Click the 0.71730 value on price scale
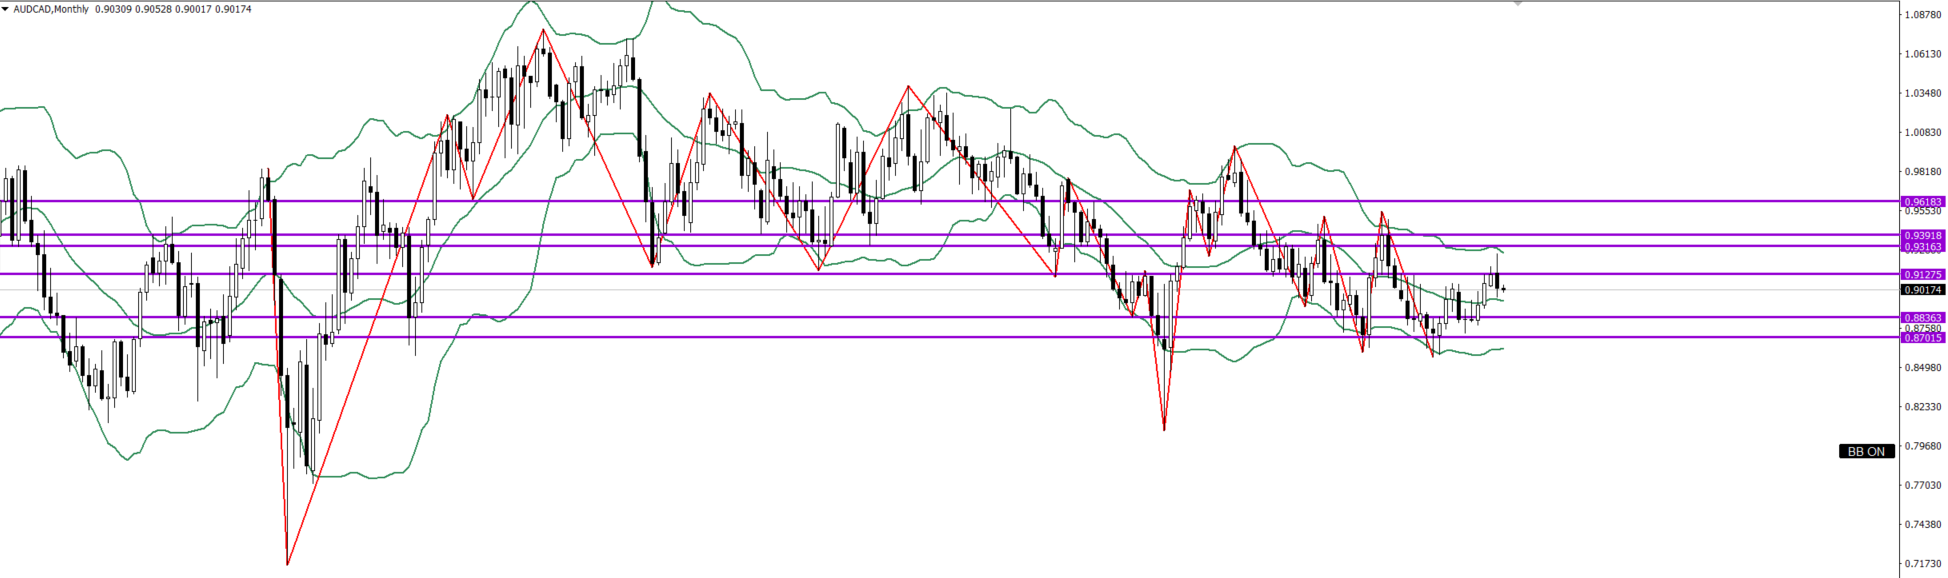This screenshot has height=578, width=1948. click(x=1922, y=564)
